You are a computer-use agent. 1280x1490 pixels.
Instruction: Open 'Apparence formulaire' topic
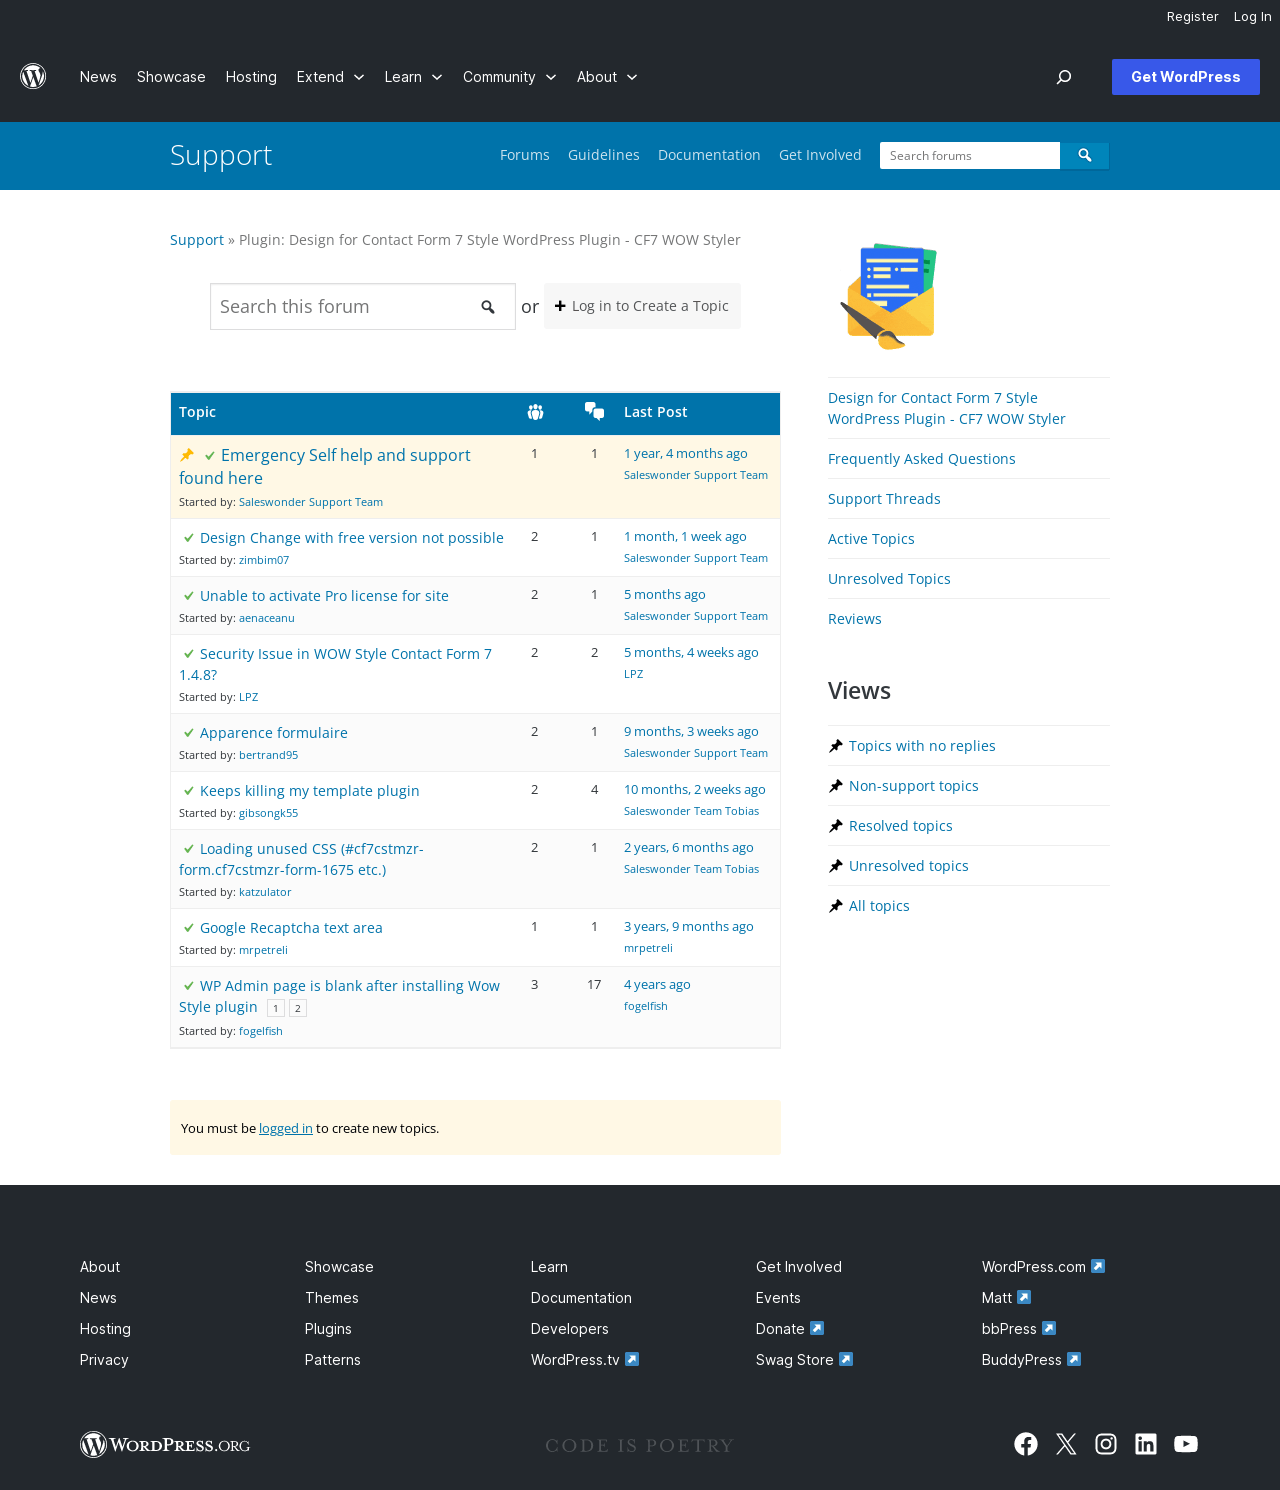[x=274, y=733]
